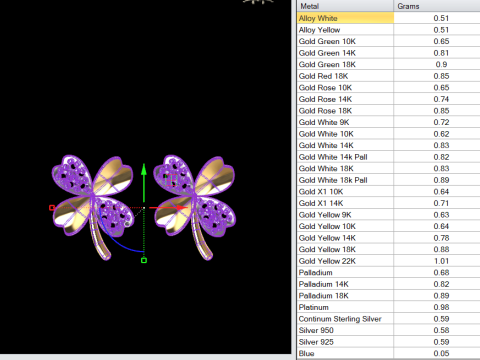Click the 0.58 grams value for Silver 950
Image resolution: width=480 pixels, height=360 pixels.
(x=441, y=330)
